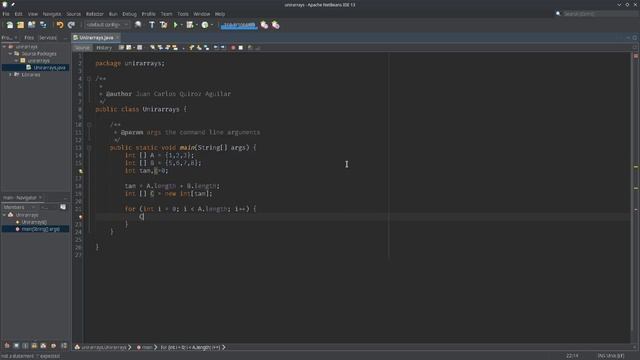The image size is (640, 360).
Task: Click the second pink profiler toolbar icon
Action: (x=276, y=25)
